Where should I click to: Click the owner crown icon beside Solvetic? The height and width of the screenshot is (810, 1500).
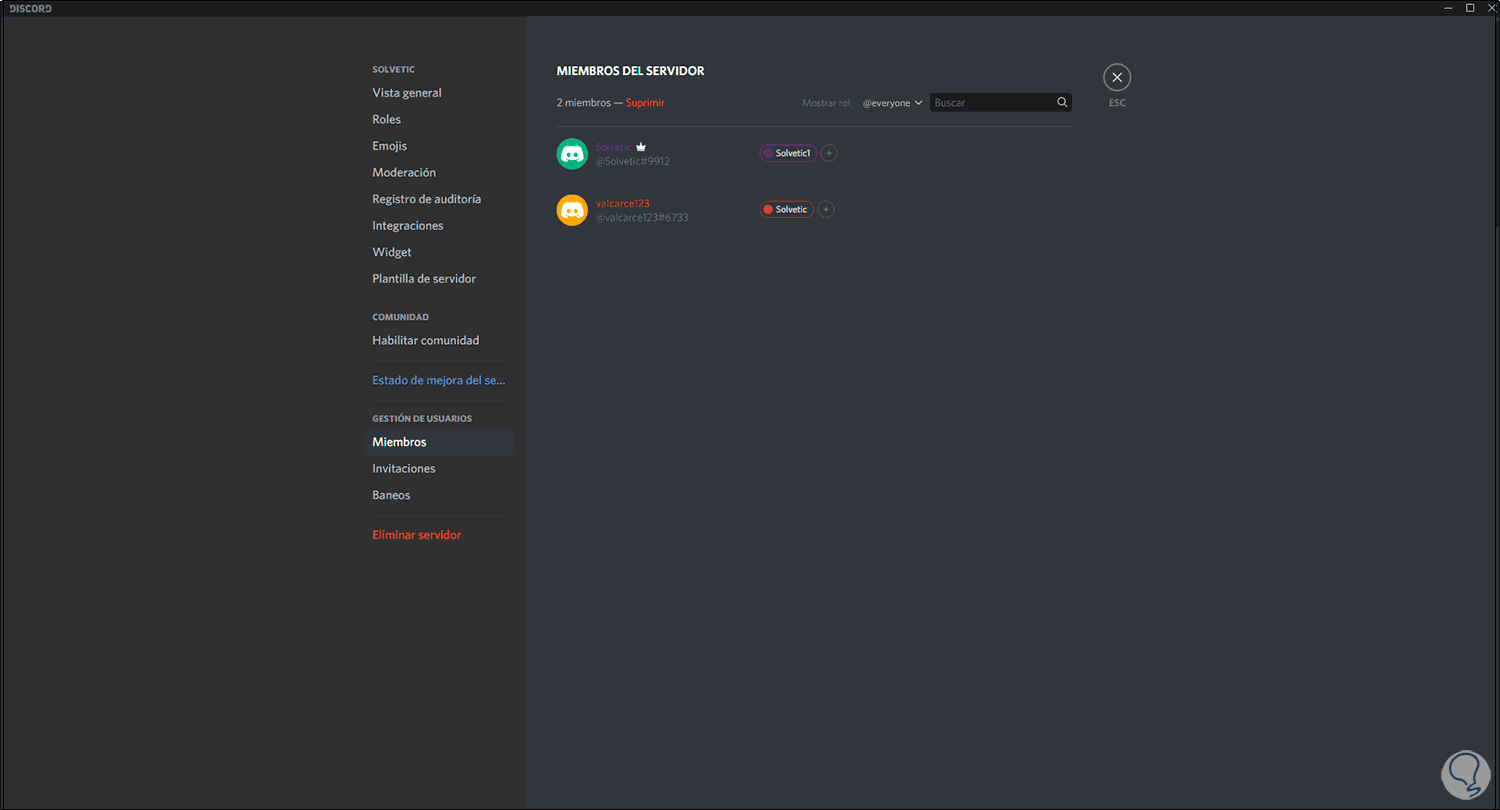(641, 147)
